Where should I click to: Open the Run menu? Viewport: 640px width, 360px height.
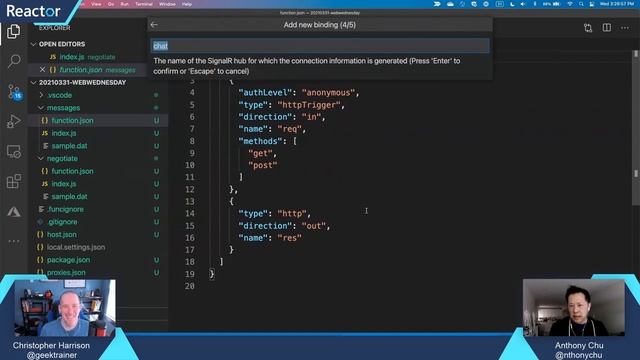pos(124,4)
